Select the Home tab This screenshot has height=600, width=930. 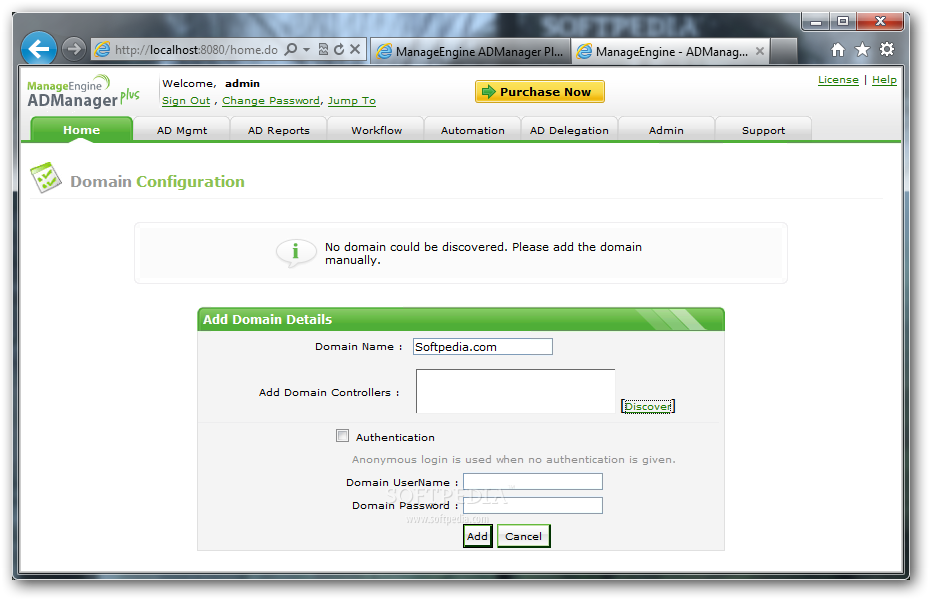click(82, 130)
